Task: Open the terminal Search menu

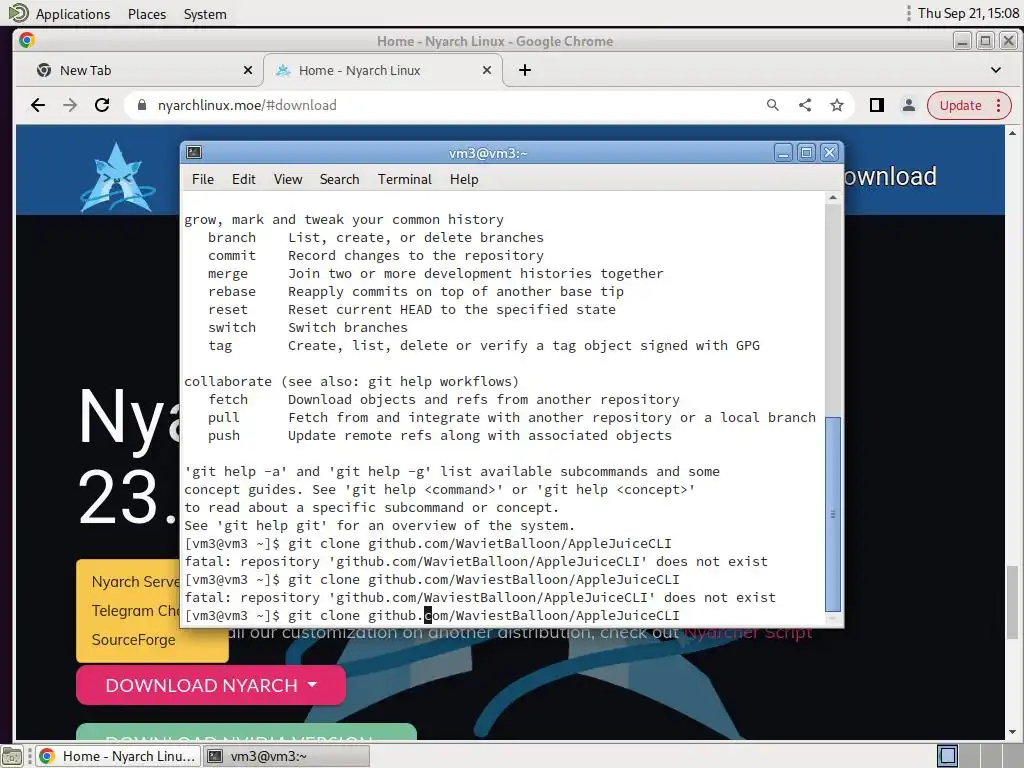Action: coord(339,179)
